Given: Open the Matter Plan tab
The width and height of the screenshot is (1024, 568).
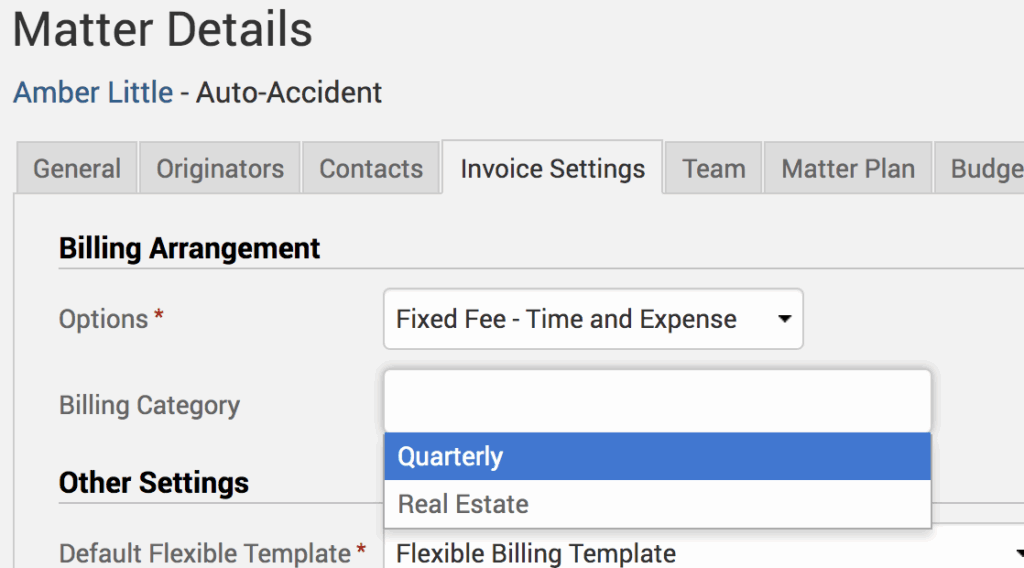Looking at the screenshot, I should click(x=848, y=169).
